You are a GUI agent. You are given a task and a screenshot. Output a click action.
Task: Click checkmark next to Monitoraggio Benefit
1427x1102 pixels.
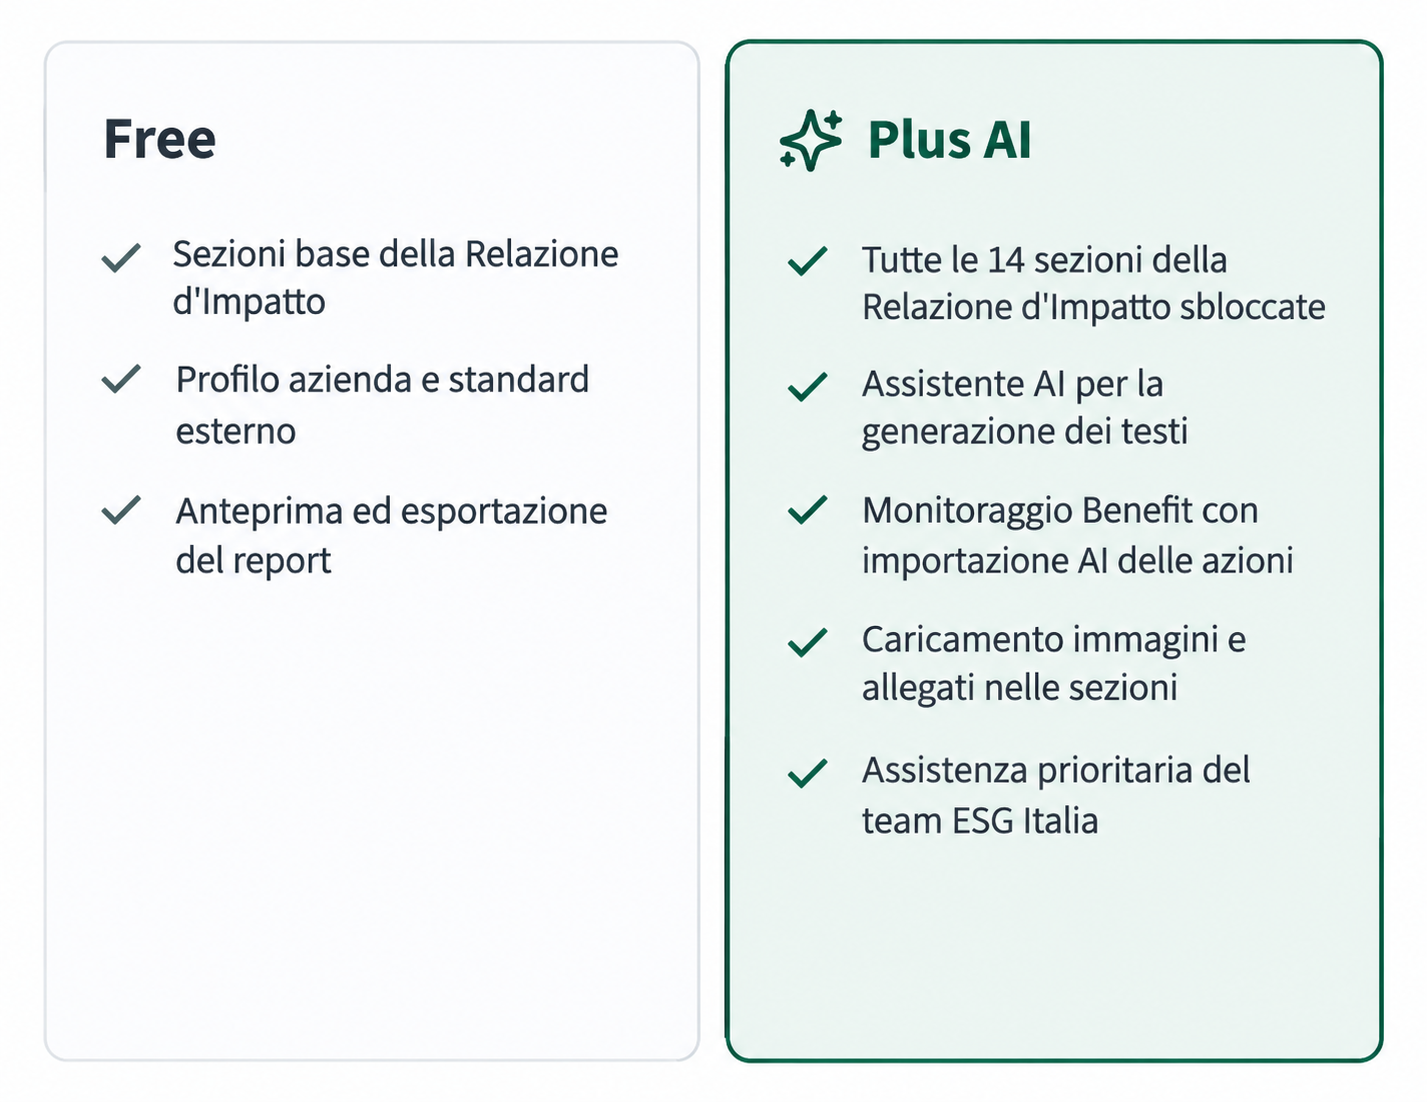coord(807,510)
